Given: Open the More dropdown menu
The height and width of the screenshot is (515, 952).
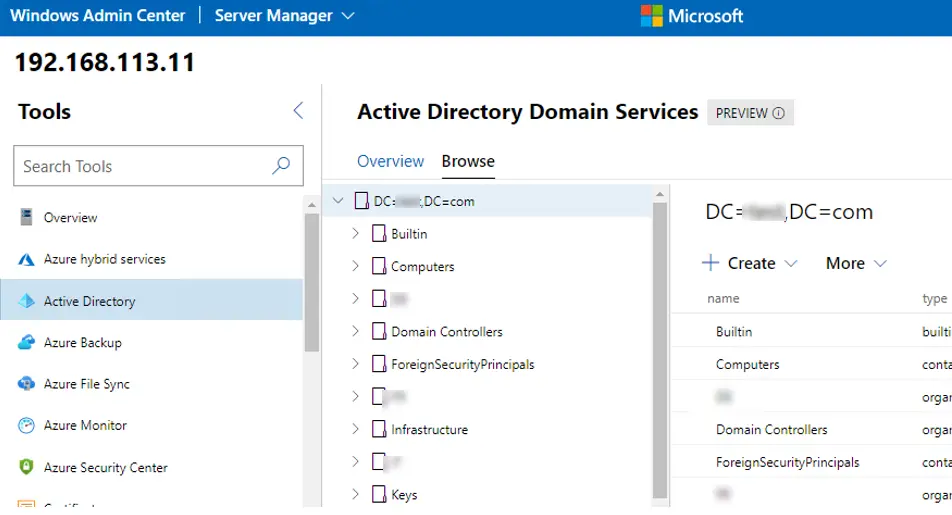Looking at the screenshot, I should pos(856,263).
